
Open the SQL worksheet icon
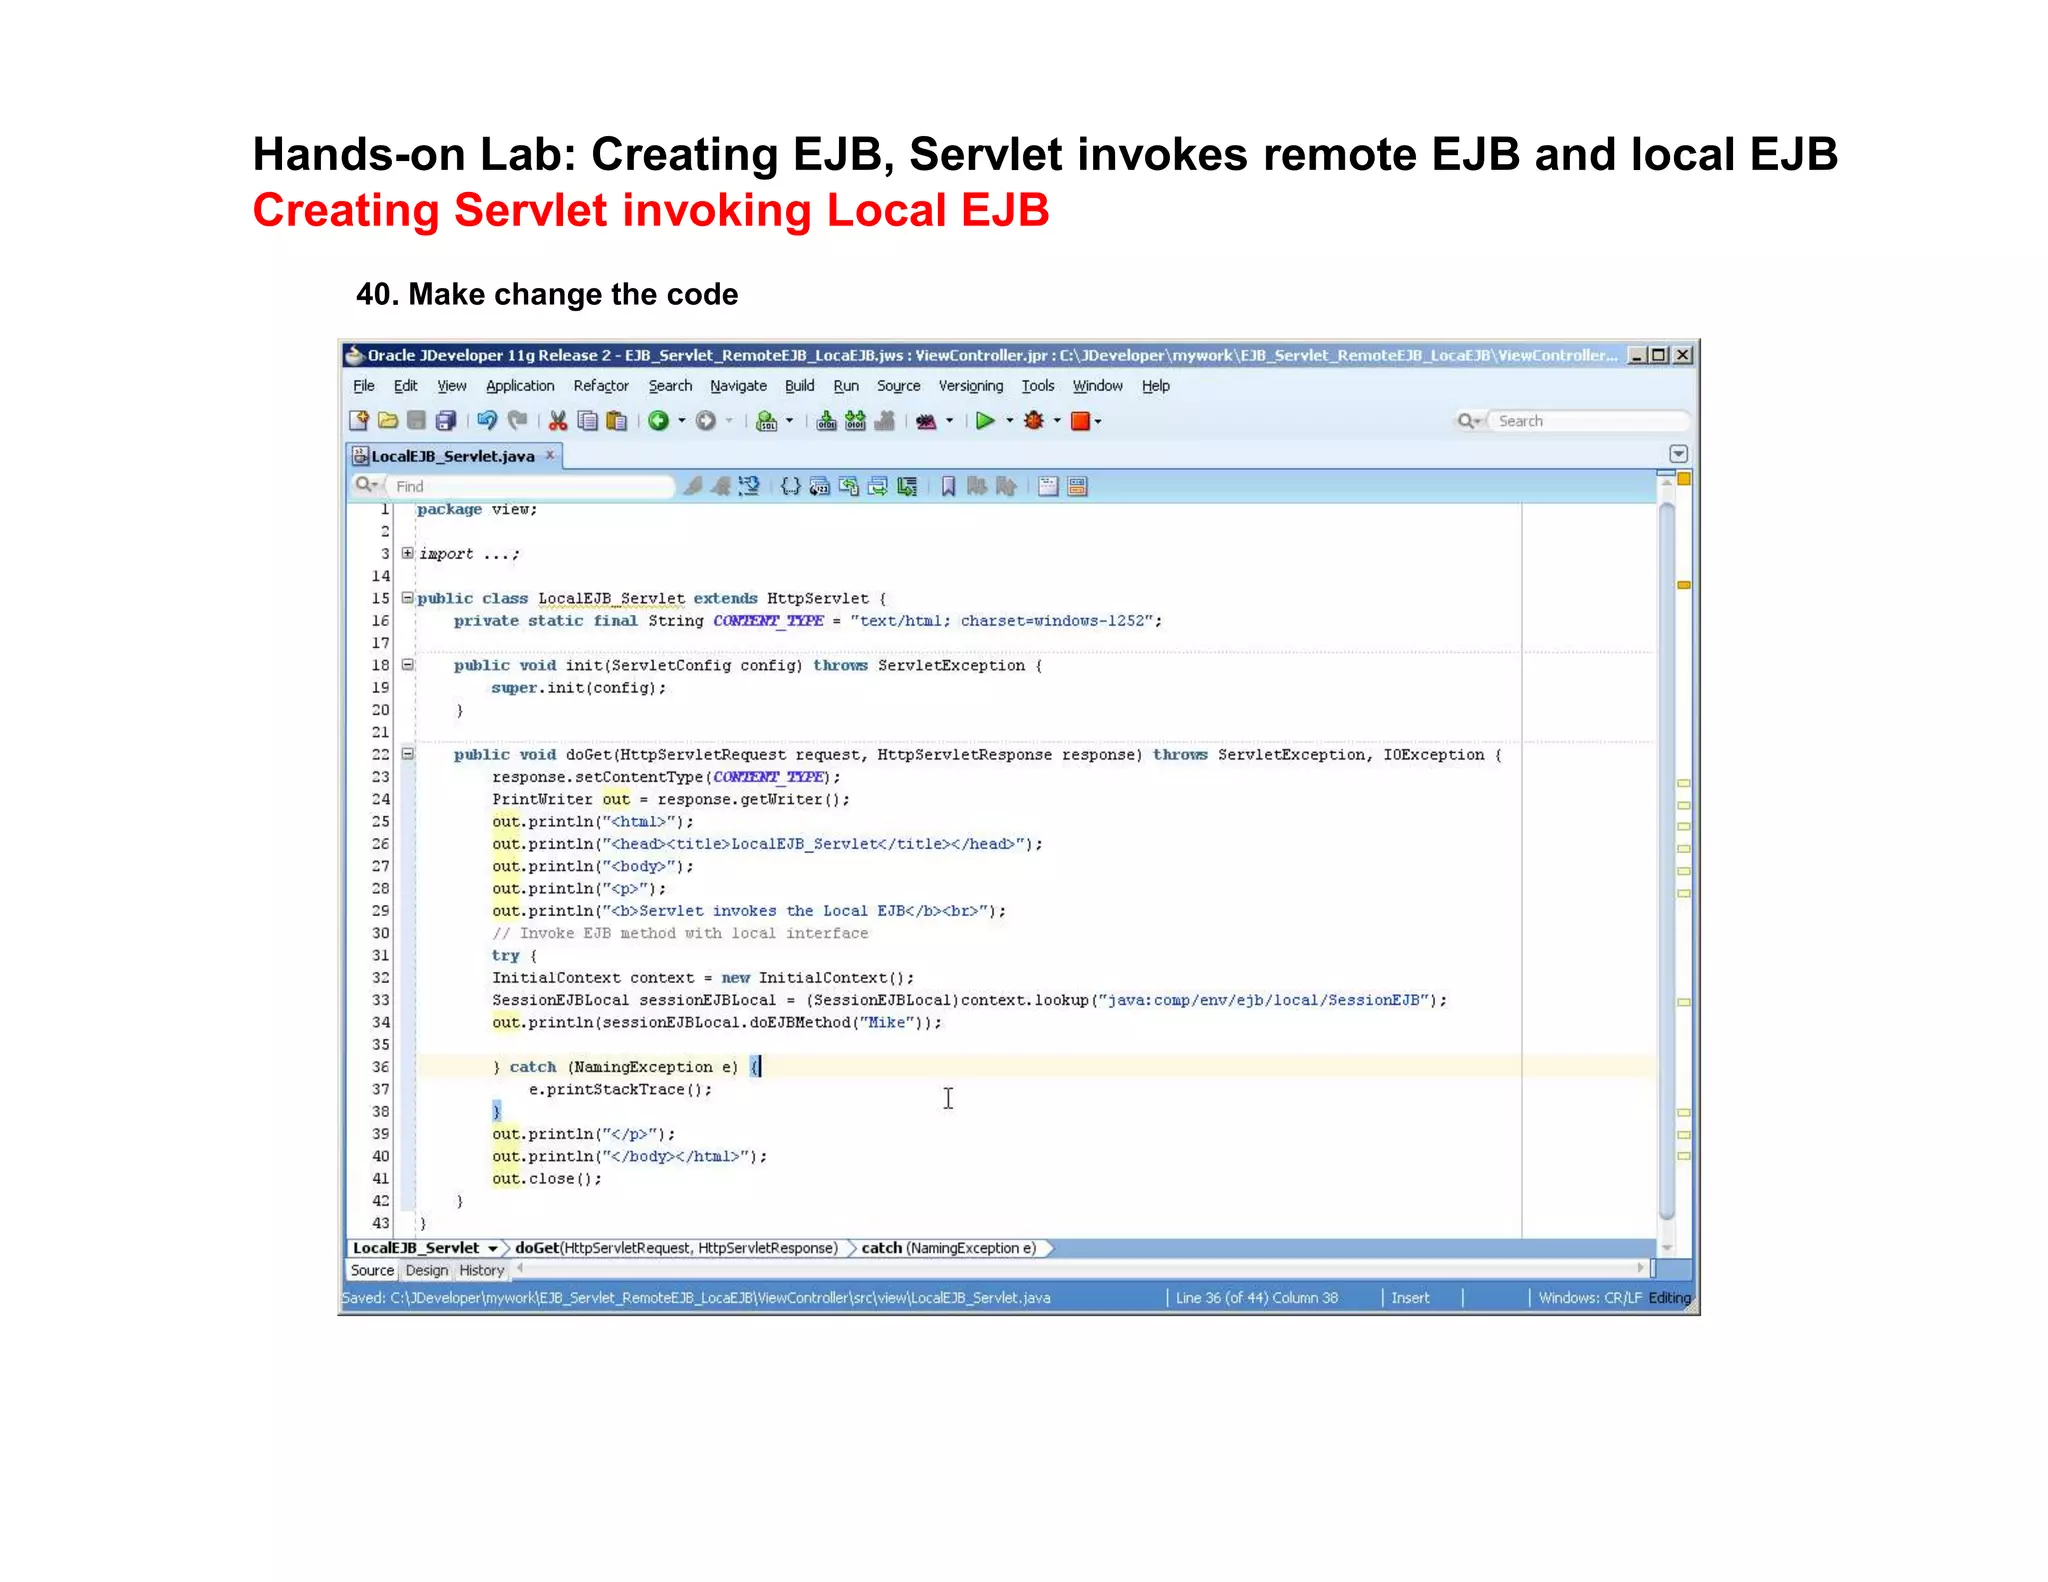[766, 421]
